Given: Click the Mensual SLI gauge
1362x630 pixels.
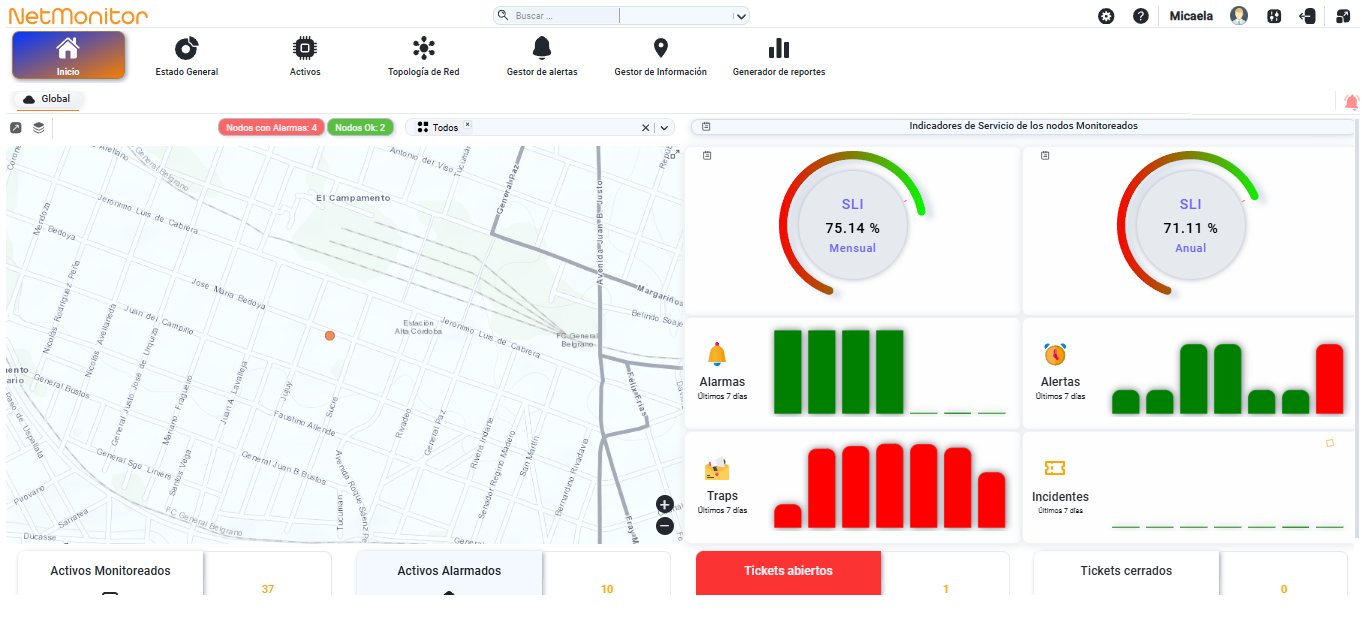Looking at the screenshot, I should [x=852, y=225].
